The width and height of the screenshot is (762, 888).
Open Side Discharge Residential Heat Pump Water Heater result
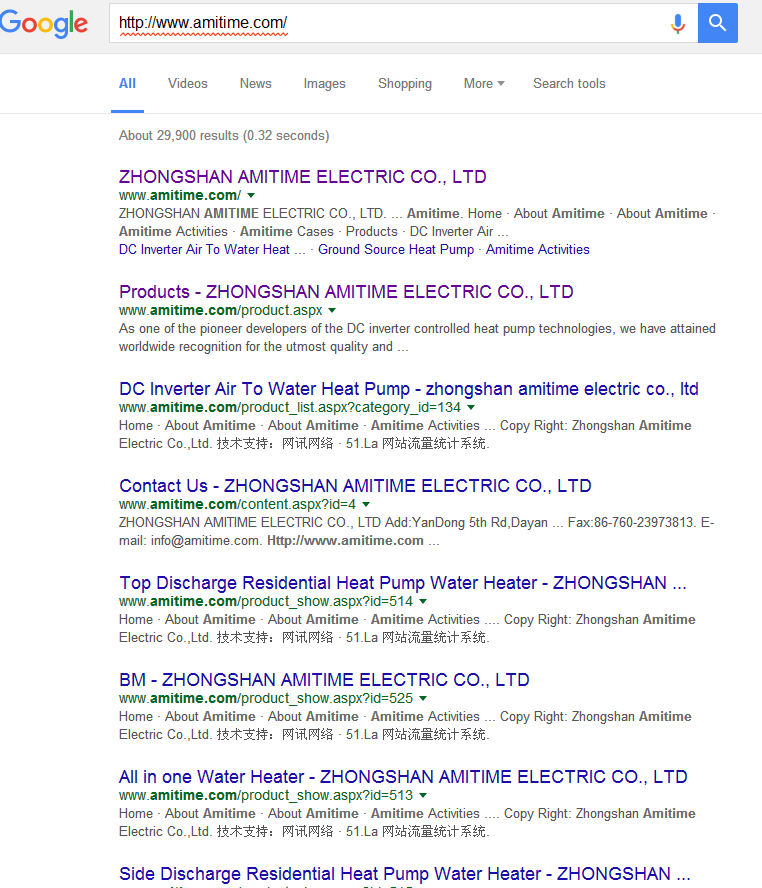tap(404, 874)
